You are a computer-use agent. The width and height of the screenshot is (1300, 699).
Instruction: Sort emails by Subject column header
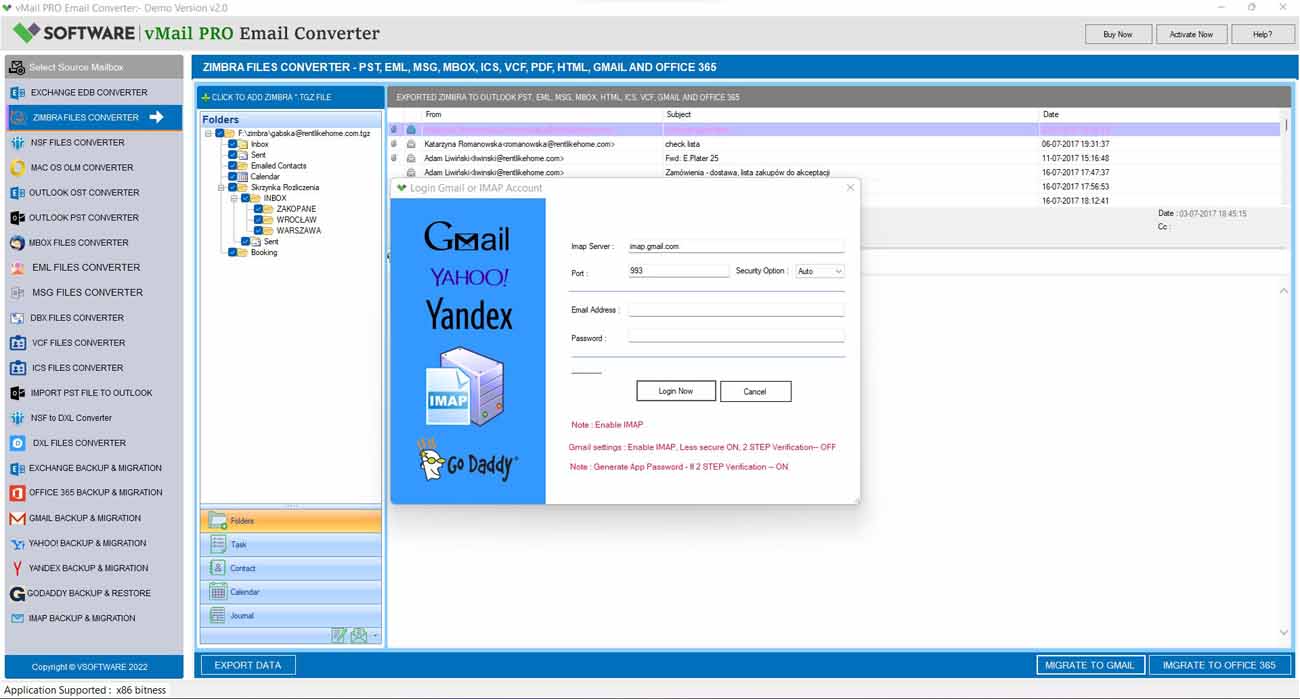pyautogui.click(x=678, y=114)
